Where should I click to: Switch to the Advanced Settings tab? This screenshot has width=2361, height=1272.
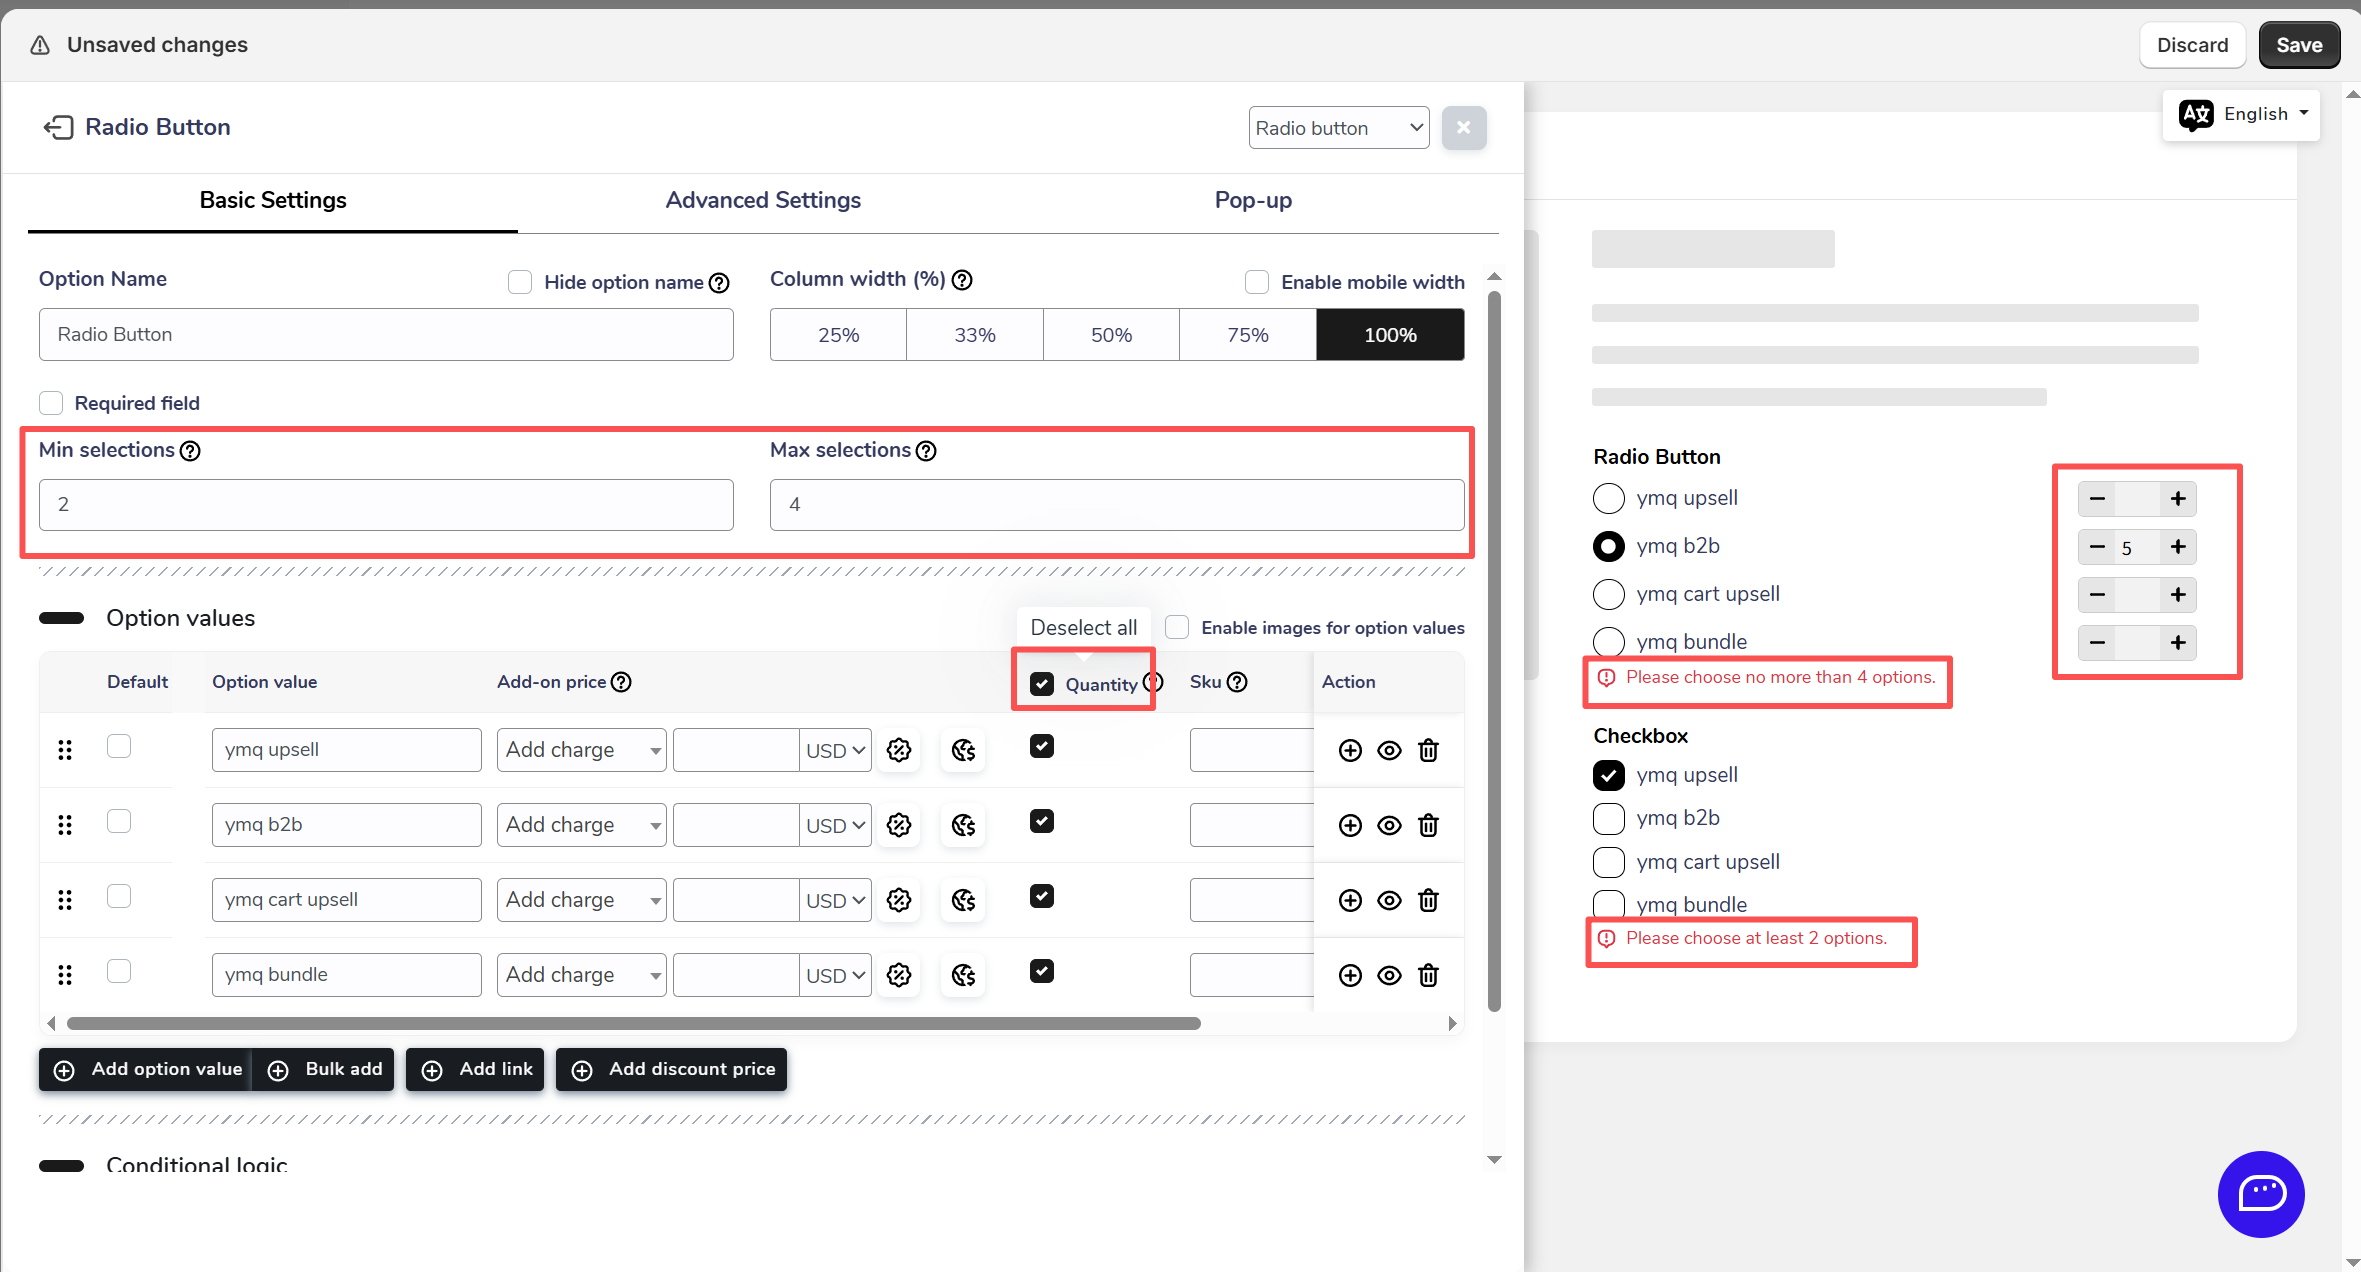pyautogui.click(x=763, y=200)
